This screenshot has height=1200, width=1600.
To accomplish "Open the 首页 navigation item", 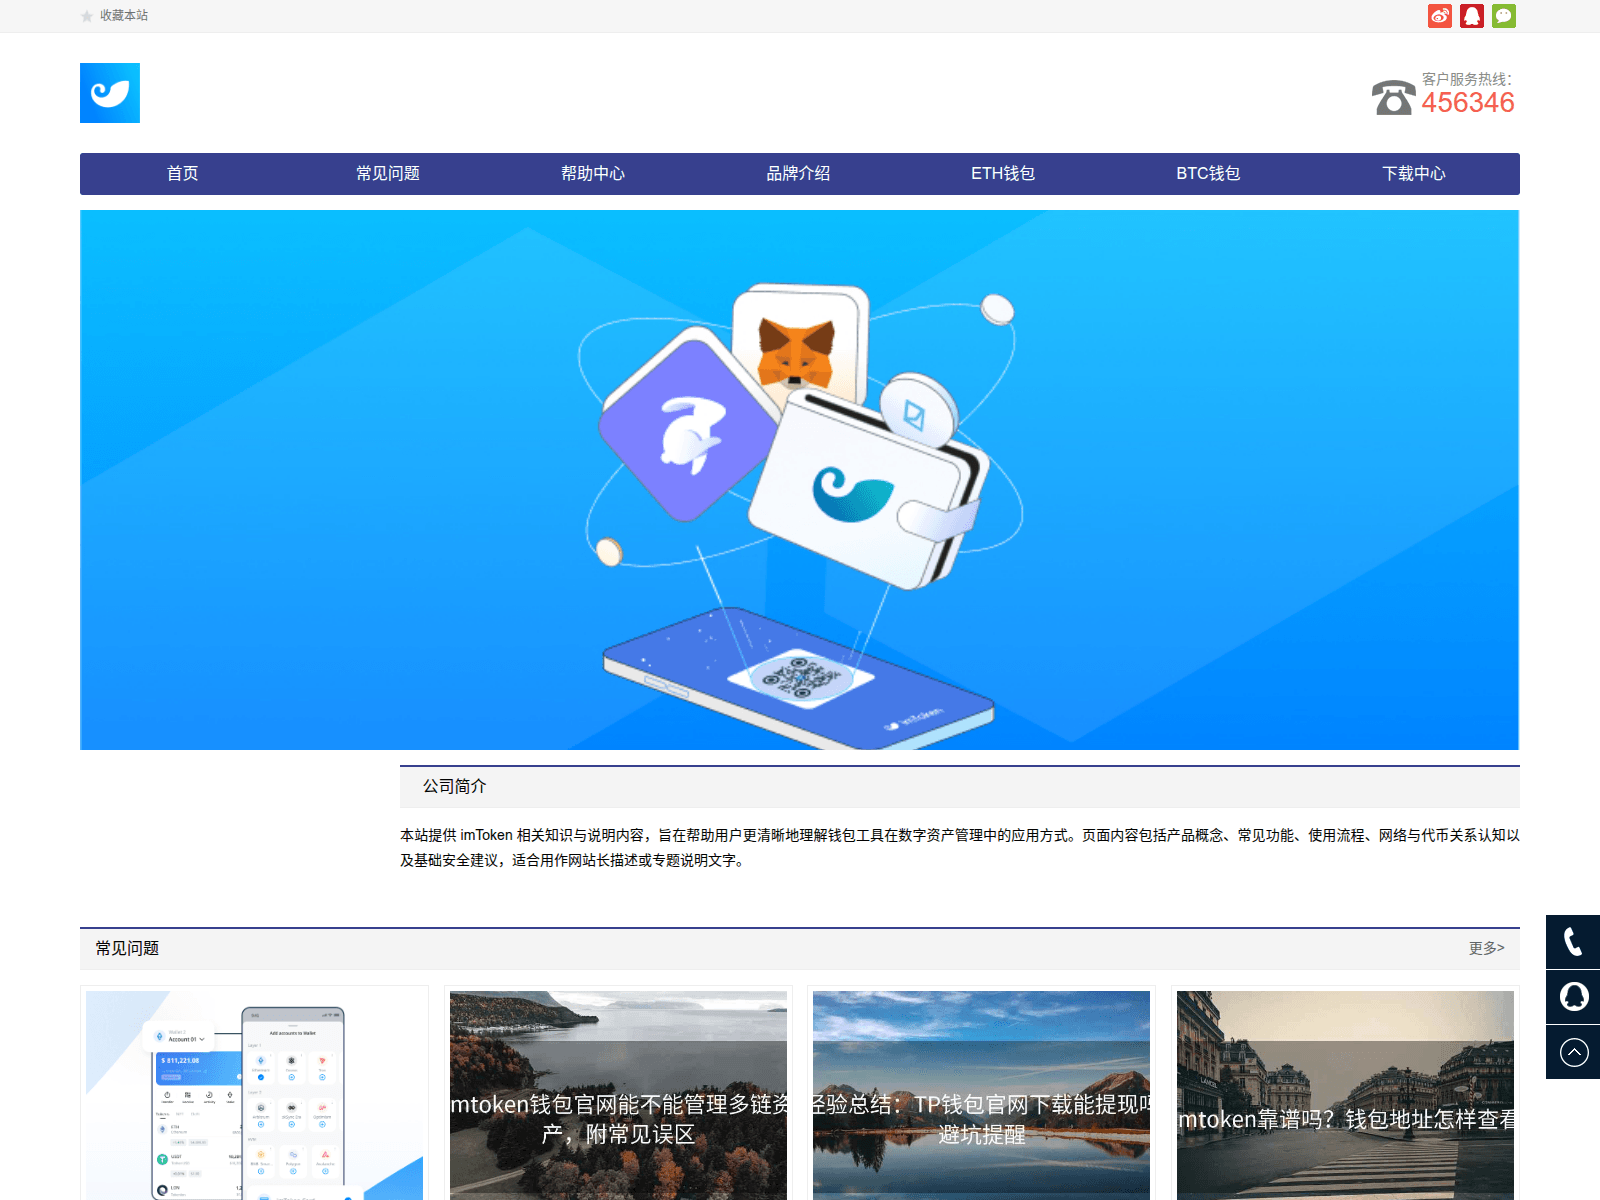I will pos(182,174).
